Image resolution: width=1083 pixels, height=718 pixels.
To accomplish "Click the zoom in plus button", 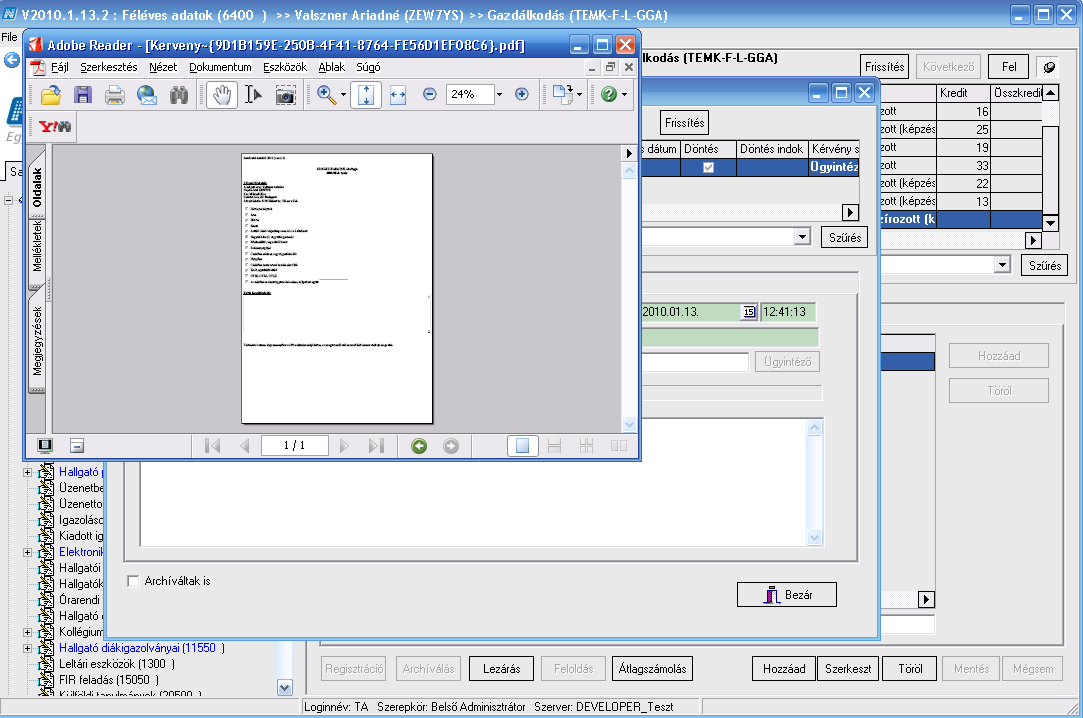I will point(521,94).
